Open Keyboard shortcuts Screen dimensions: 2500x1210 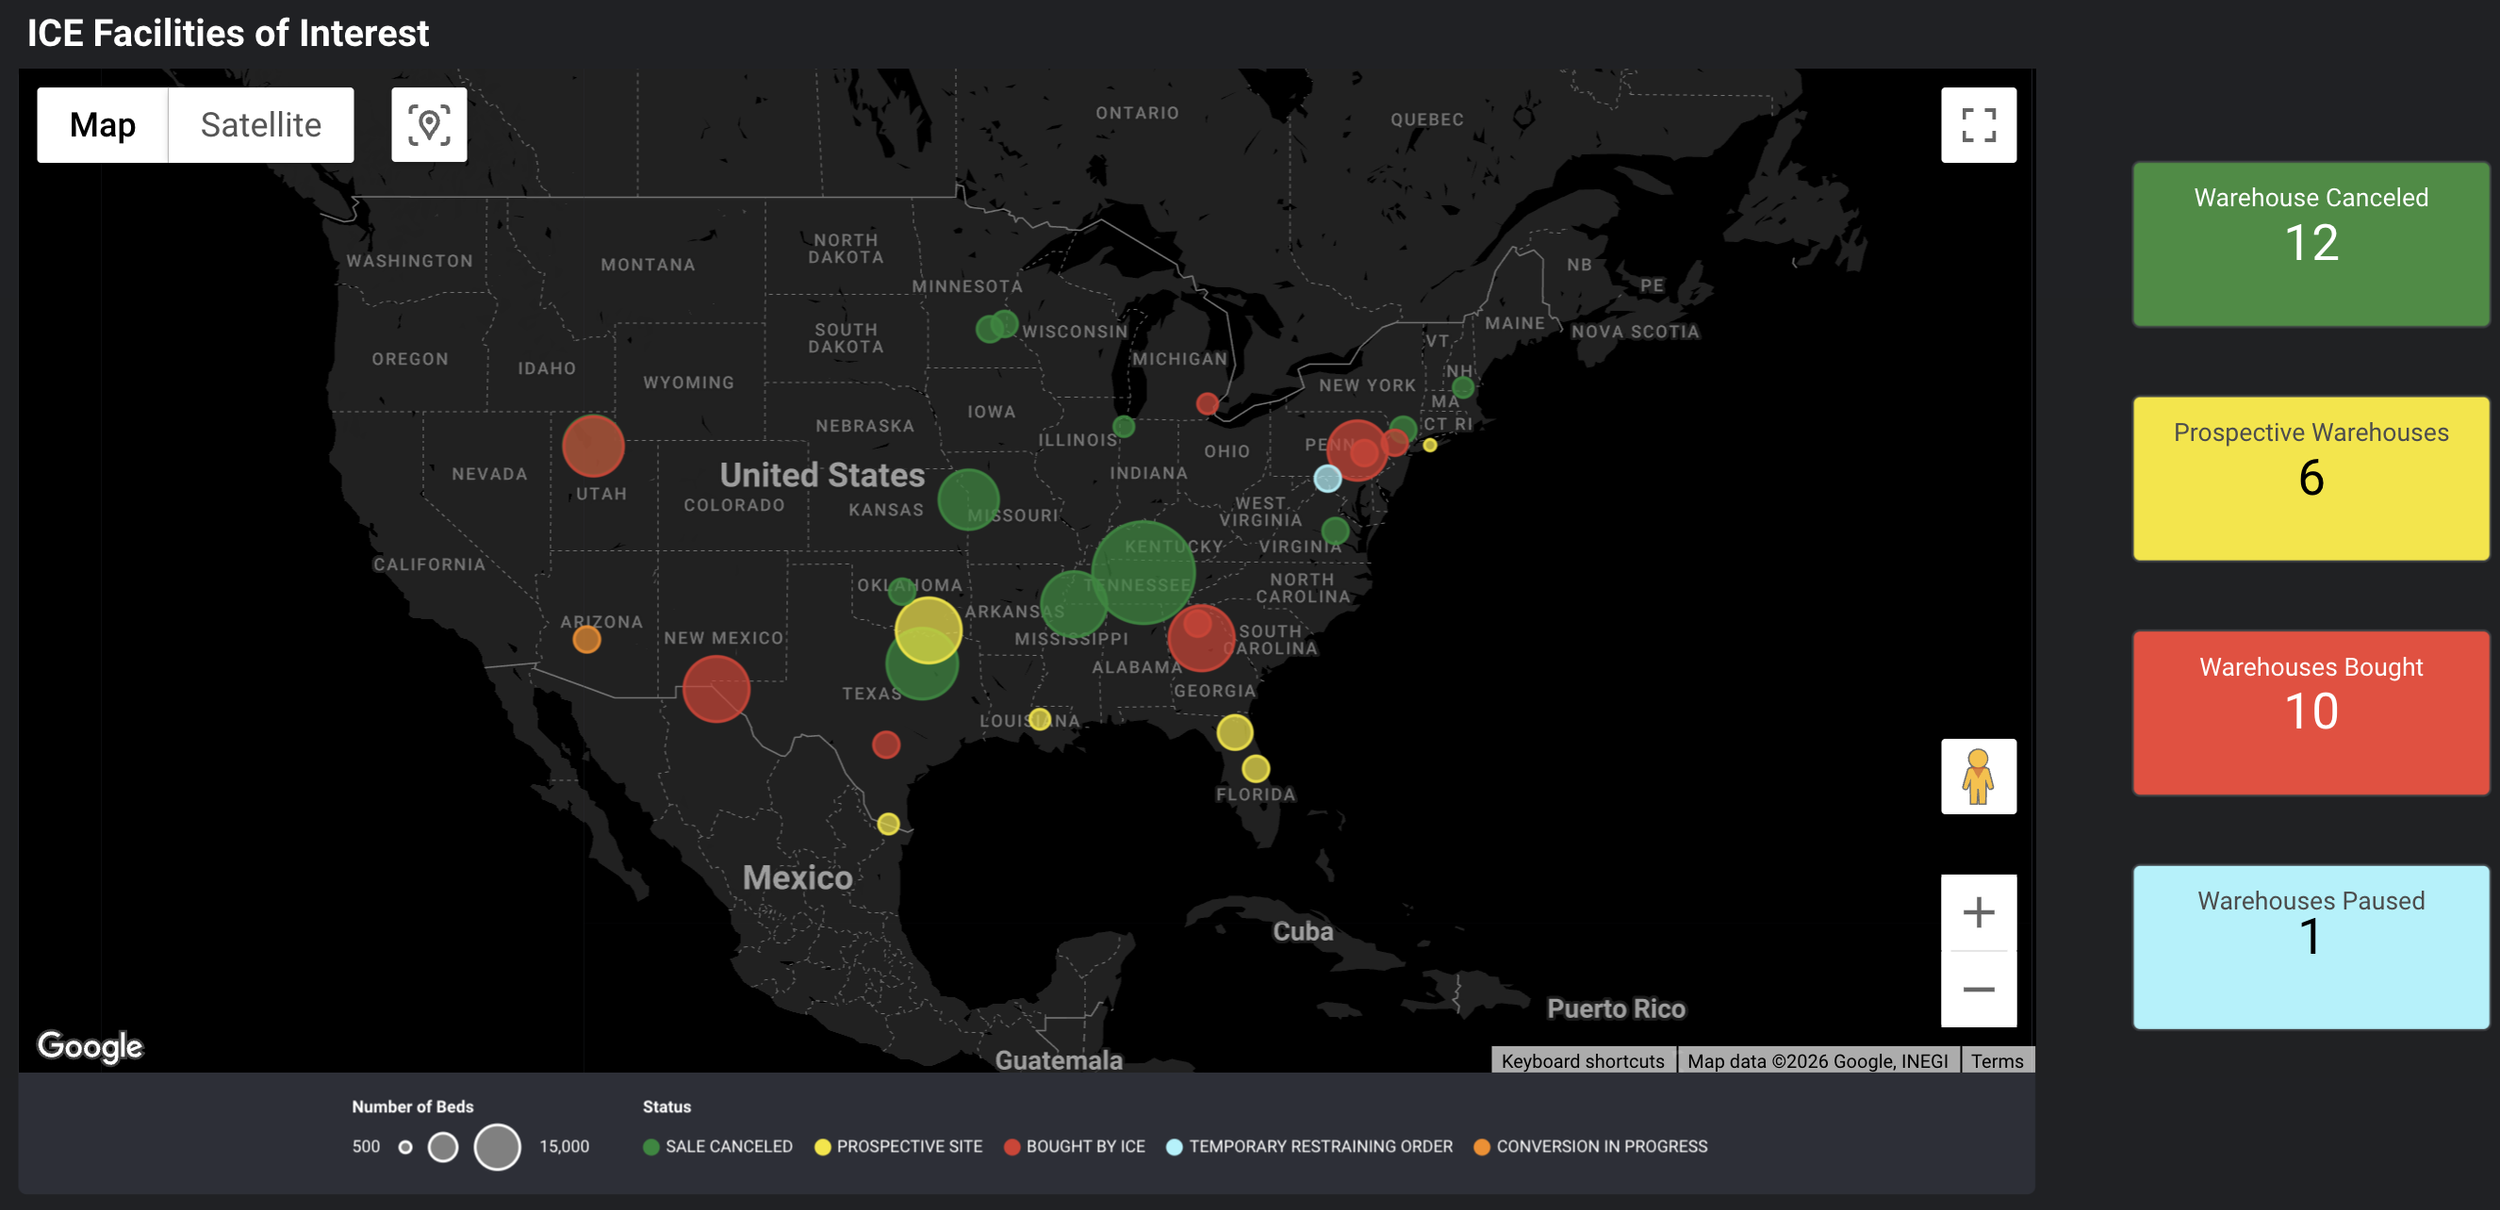1582,1061
